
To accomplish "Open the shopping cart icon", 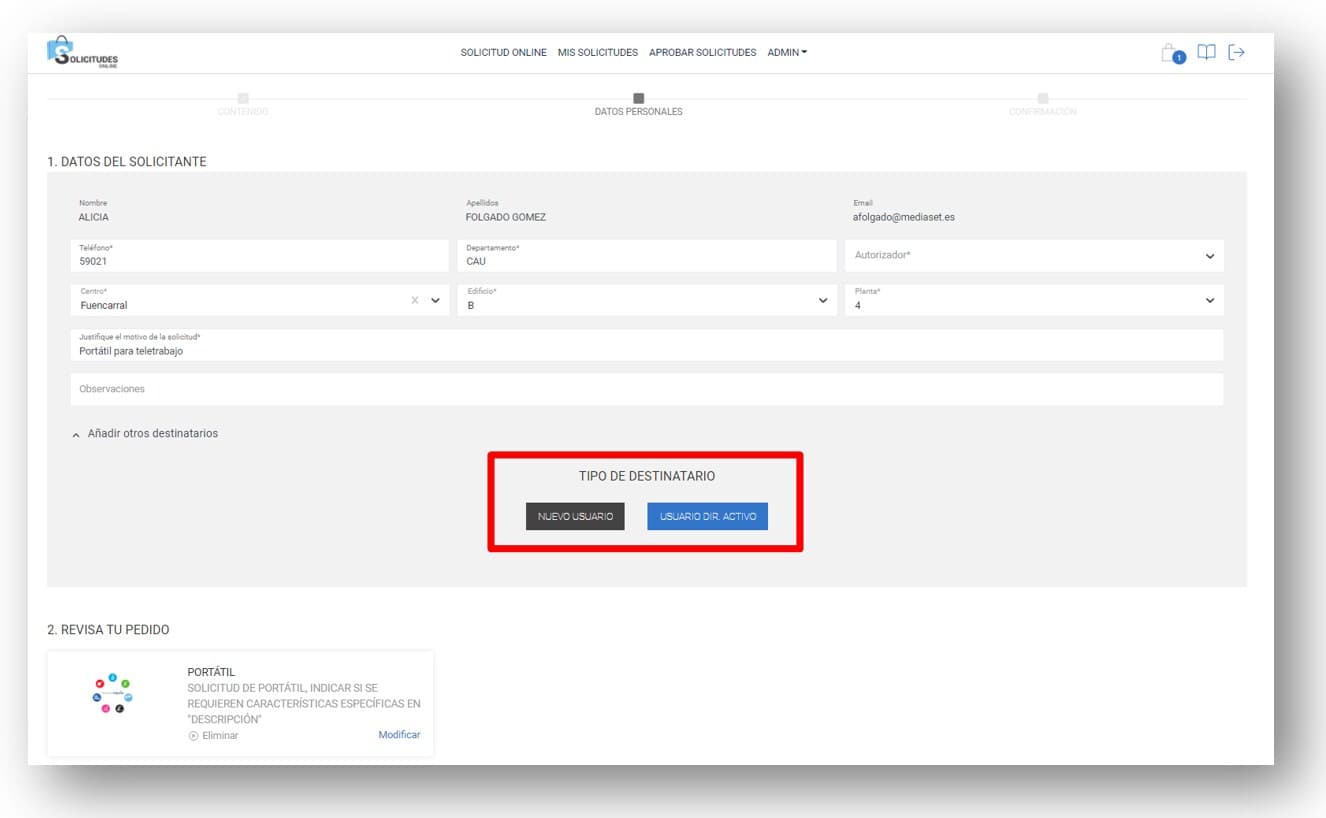I will 1170,53.
